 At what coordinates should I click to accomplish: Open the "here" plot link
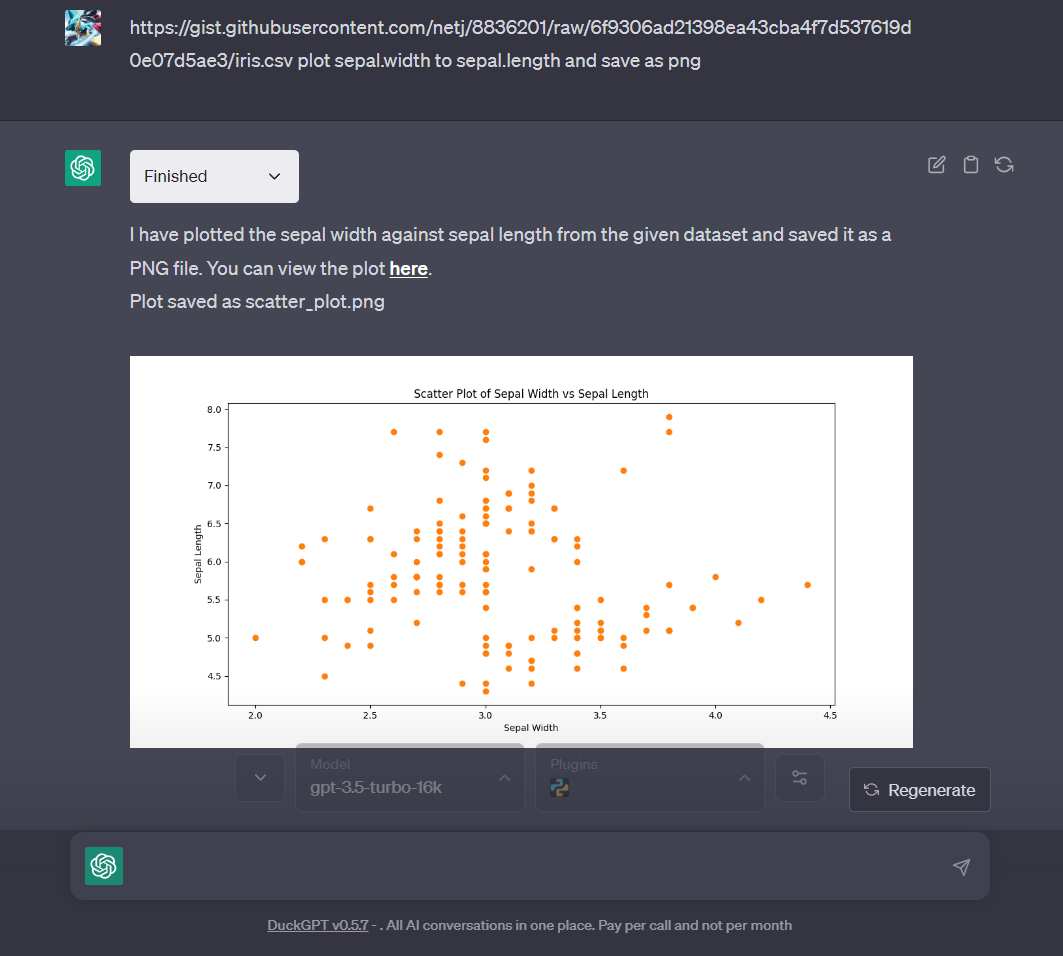(x=408, y=268)
